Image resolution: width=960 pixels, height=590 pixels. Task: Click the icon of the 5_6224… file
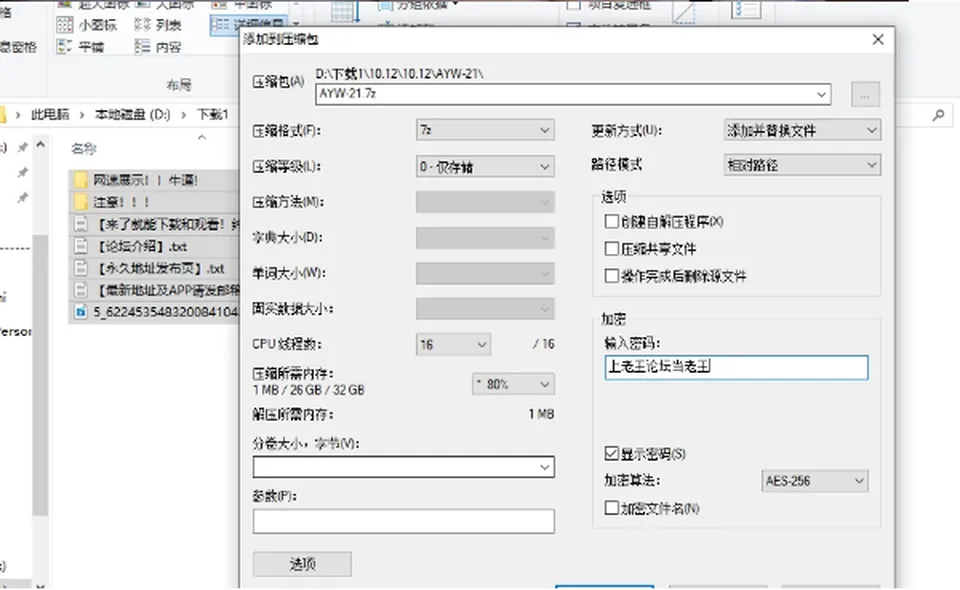(80, 312)
